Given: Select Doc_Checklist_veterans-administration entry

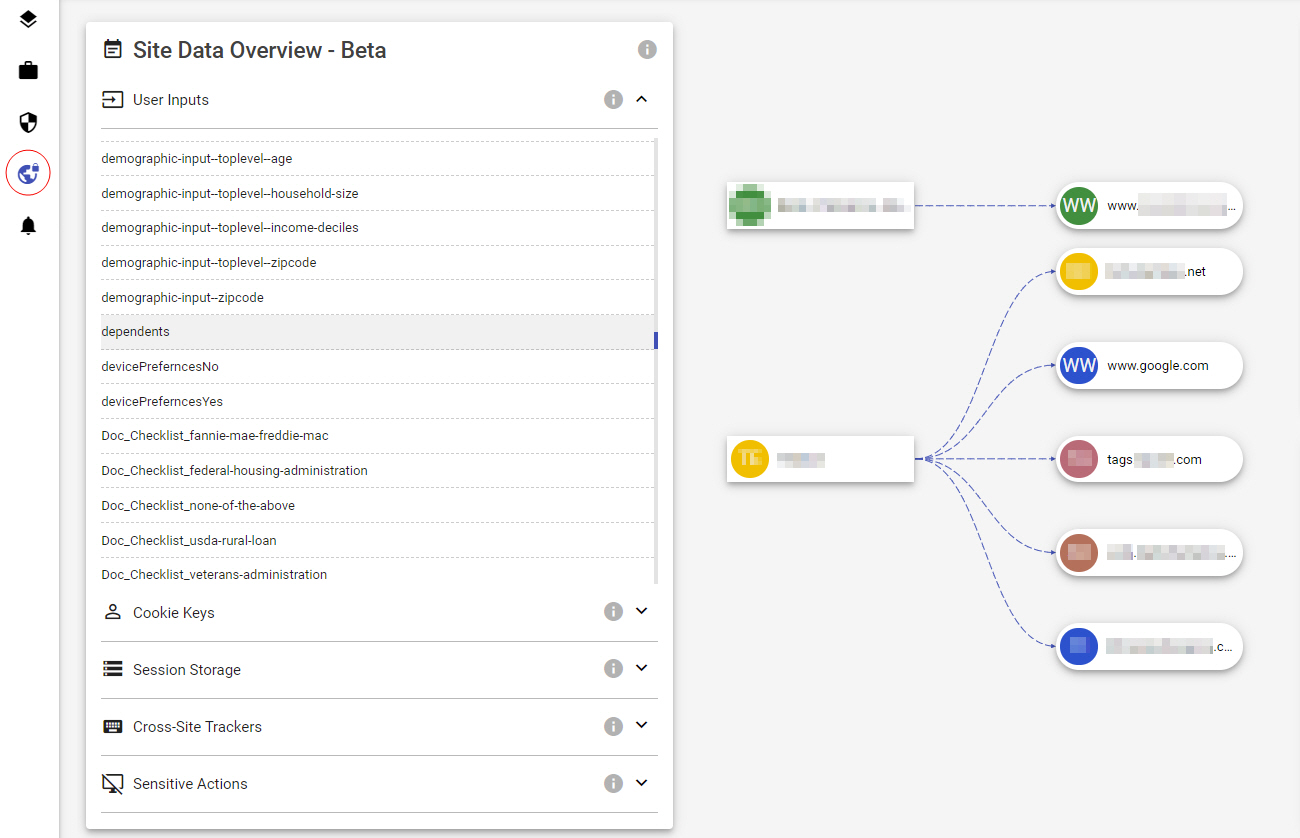Looking at the screenshot, I should click(x=378, y=574).
